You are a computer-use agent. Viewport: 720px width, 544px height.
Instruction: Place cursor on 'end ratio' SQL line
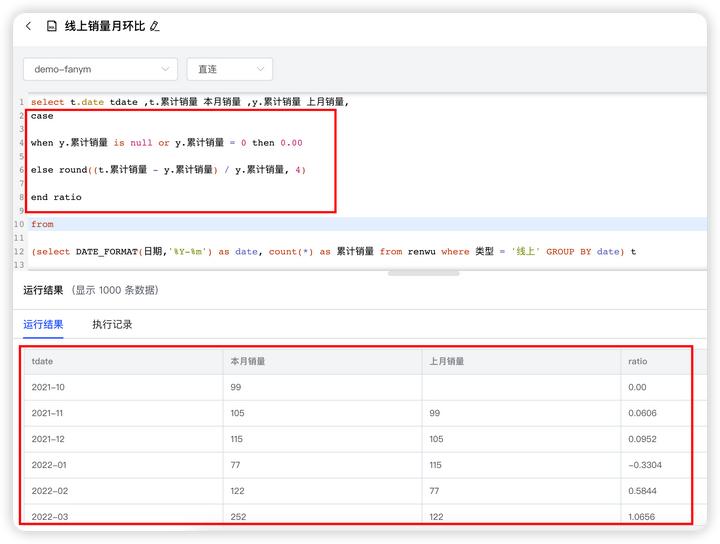56,197
